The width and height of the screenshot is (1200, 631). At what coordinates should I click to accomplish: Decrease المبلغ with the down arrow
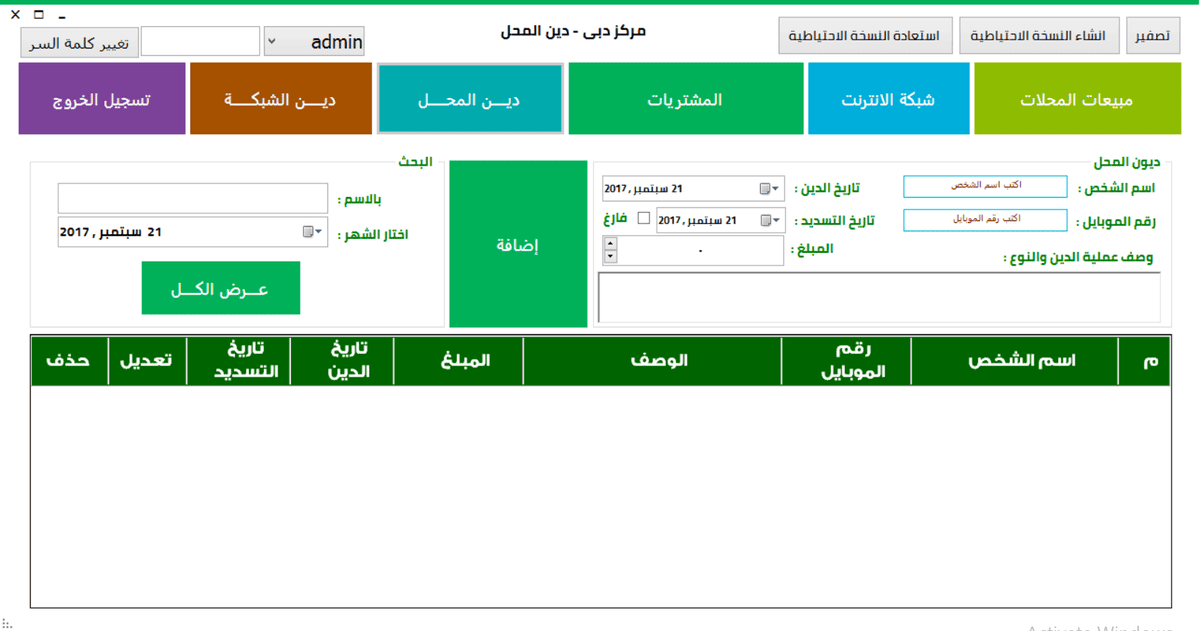pyautogui.click(x=610, y=257)
